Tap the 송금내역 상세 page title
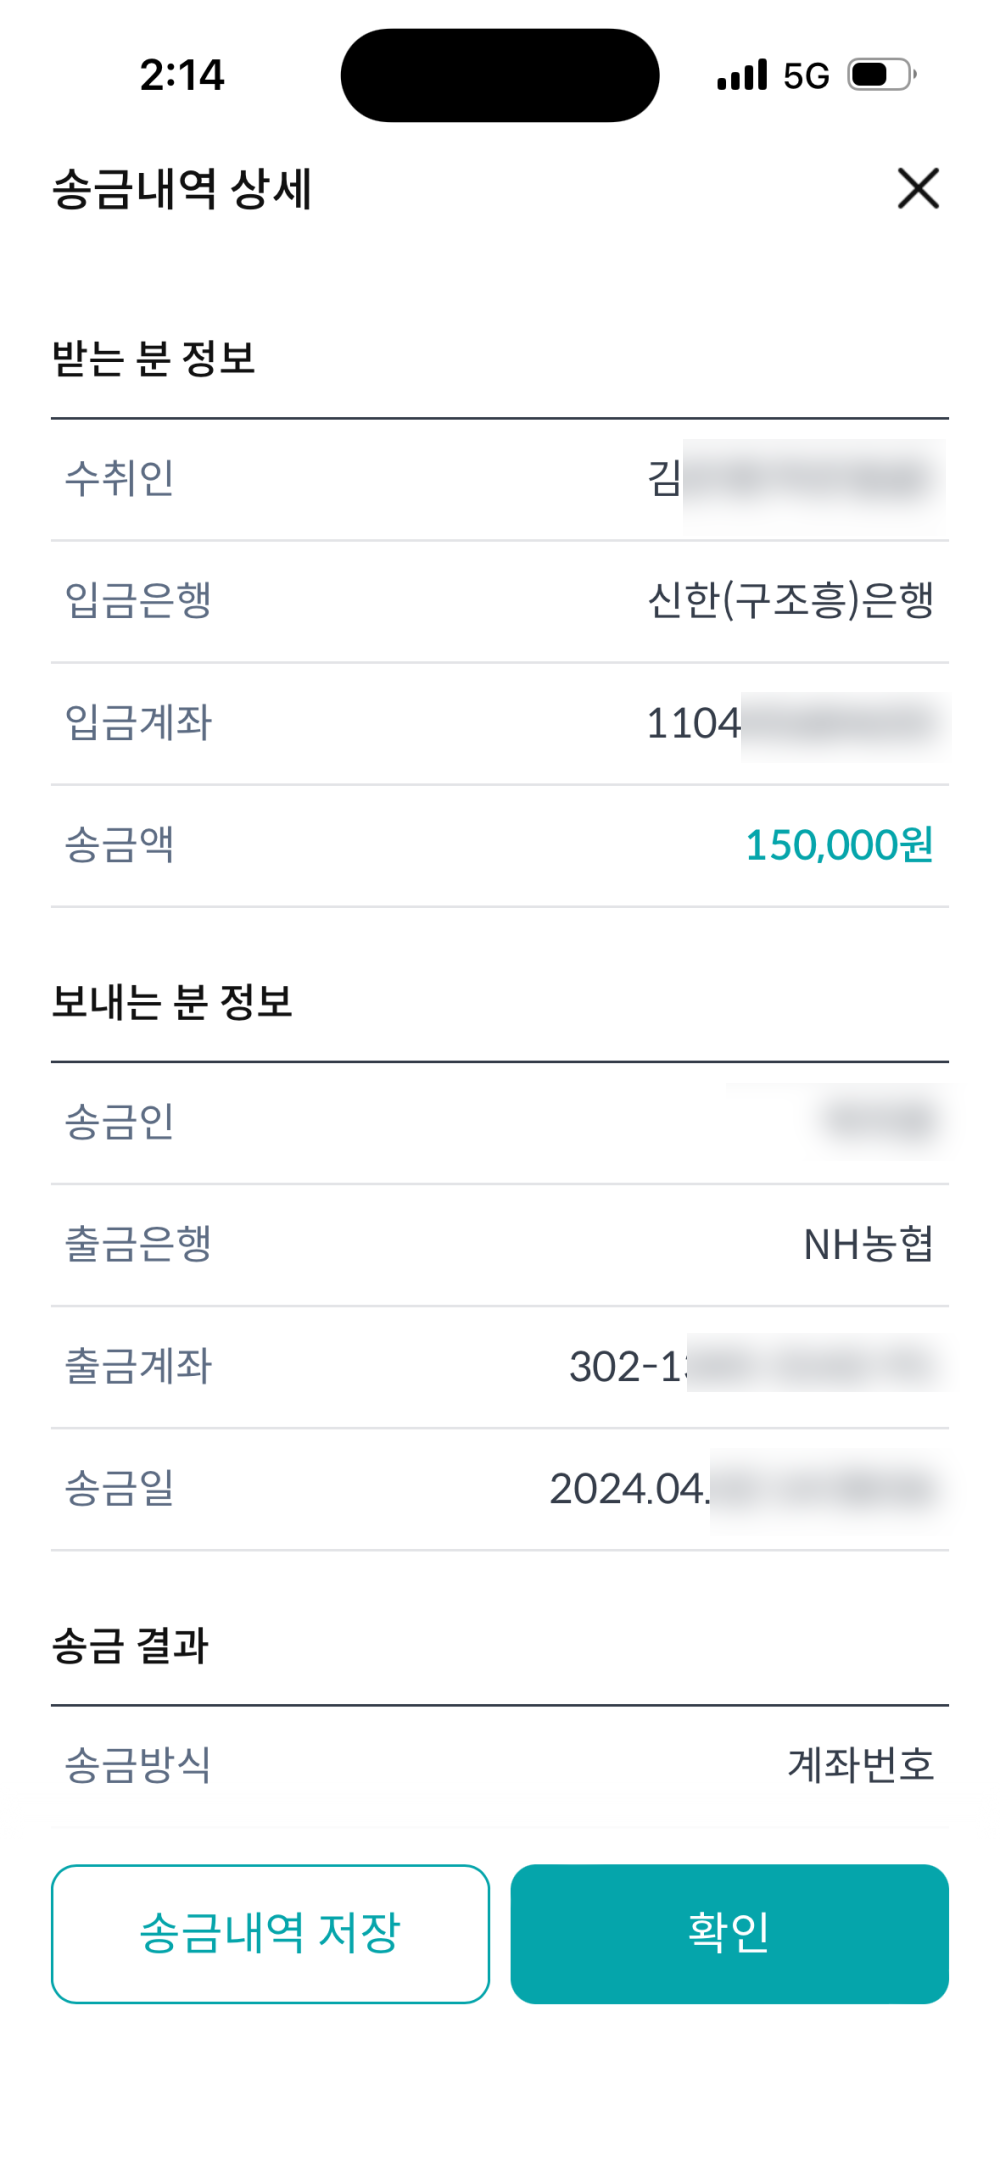The height and width of the screenshot is (2167, 1000). pyautogui.click(x=182, y=189)
